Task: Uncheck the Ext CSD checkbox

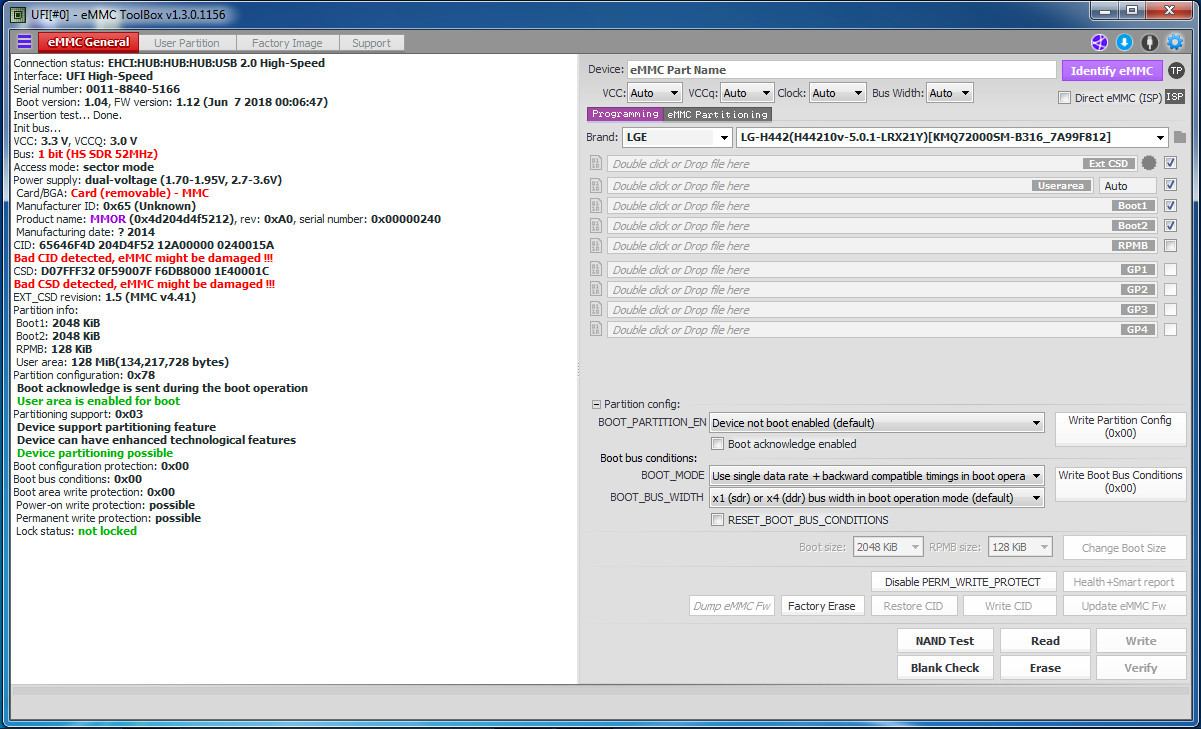Action: pos(1170,163)
